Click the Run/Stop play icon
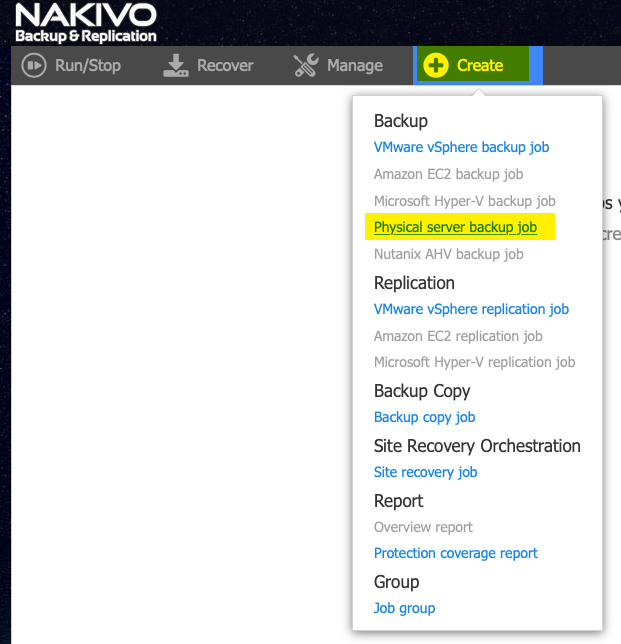621x644 pixels. point(34,65)
